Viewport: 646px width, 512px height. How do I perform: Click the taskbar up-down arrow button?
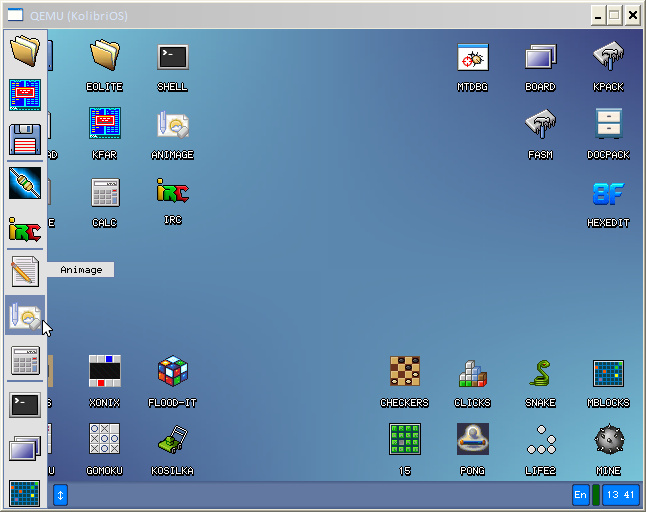tap(60, 494)
